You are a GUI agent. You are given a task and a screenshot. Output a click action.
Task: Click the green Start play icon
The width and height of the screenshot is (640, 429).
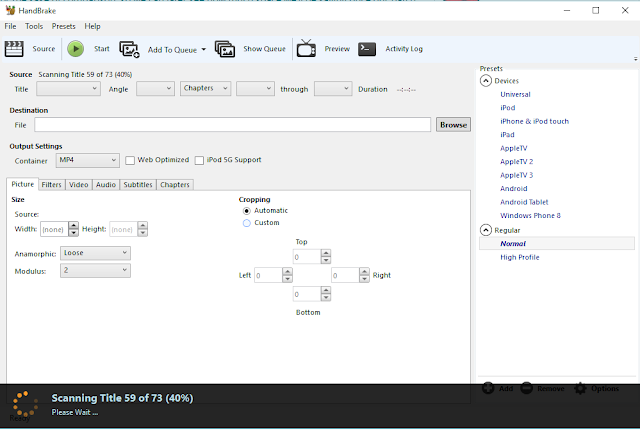[76, 49]
